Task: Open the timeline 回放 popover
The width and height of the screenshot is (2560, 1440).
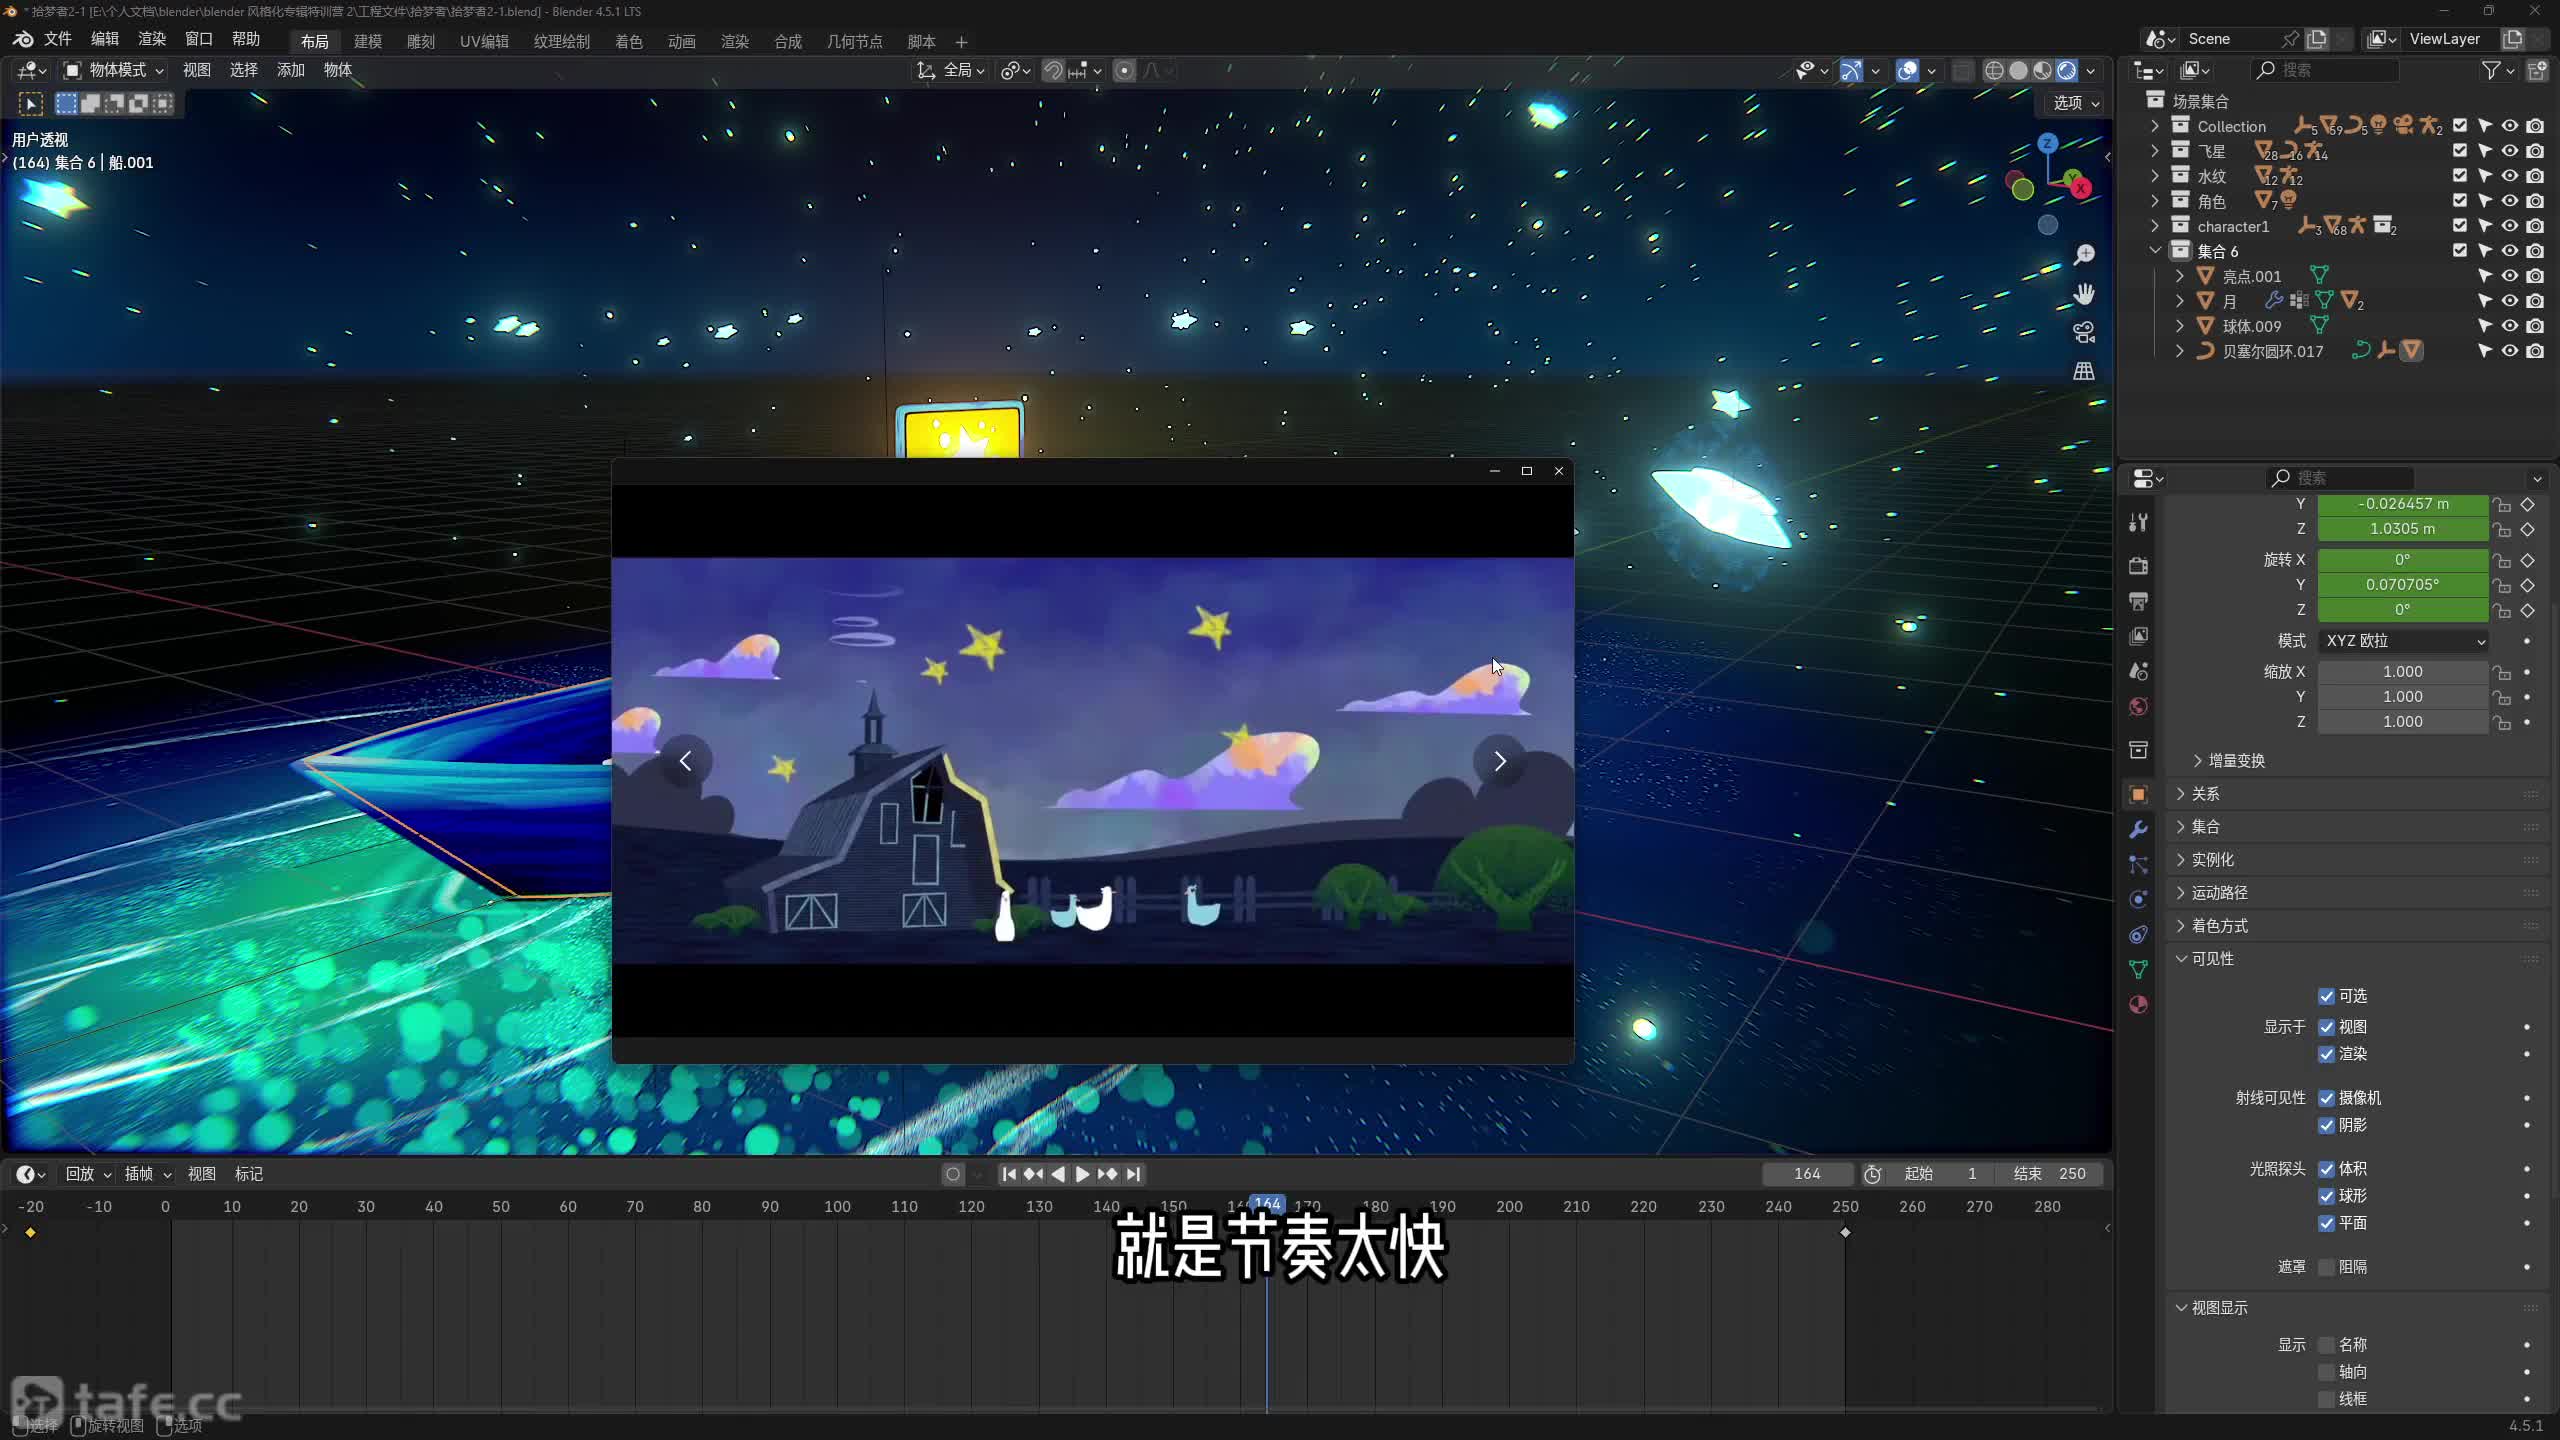Action: pyautogui.click(x=88, y=1174)
